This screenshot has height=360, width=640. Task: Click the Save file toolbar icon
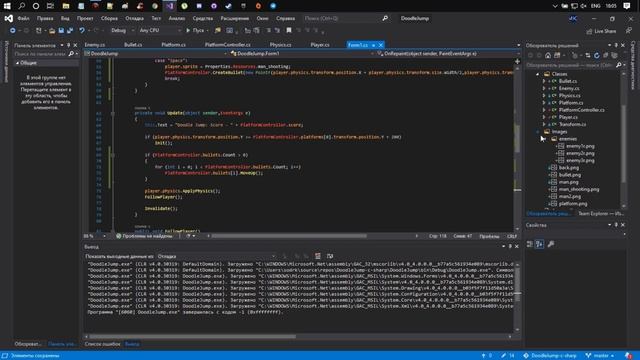click(x=61, y=31)
